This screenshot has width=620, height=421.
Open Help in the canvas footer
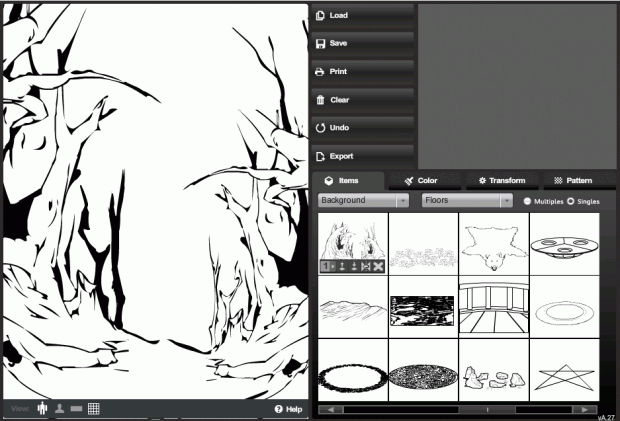(x=289, y=409)
